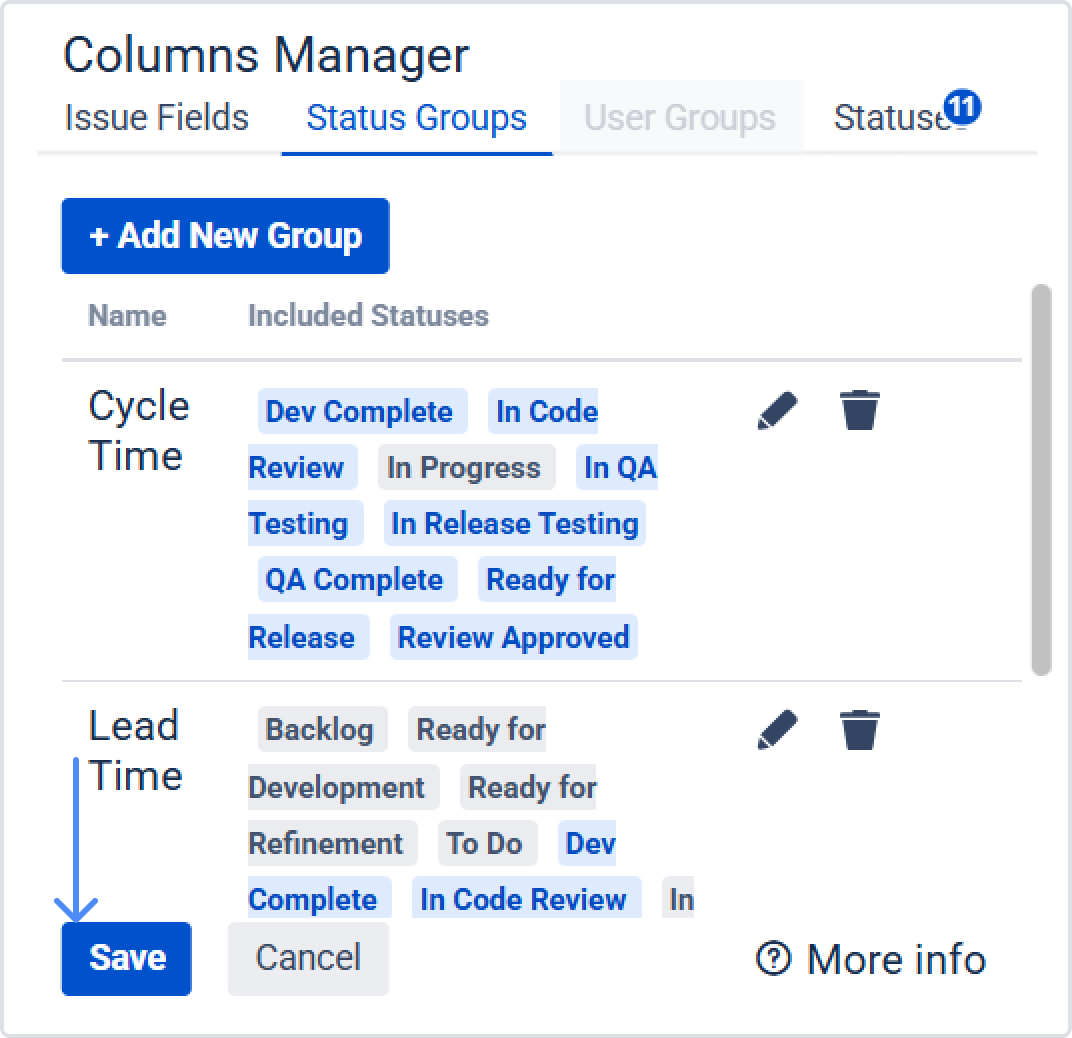1072x1038 pixels.
Task: Click the Dev Complete tag in Cycle Time
Action: (360, 412)
